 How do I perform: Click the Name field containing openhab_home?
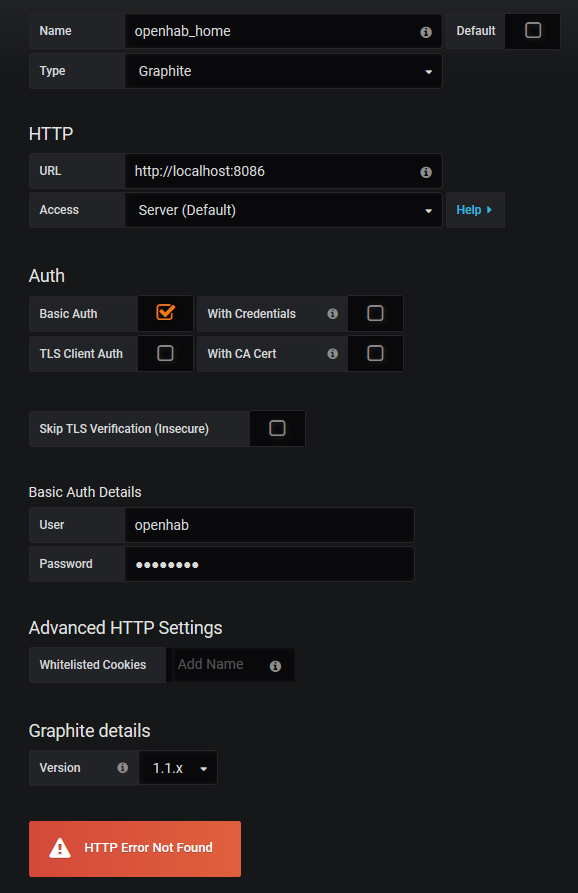point(283,31)
